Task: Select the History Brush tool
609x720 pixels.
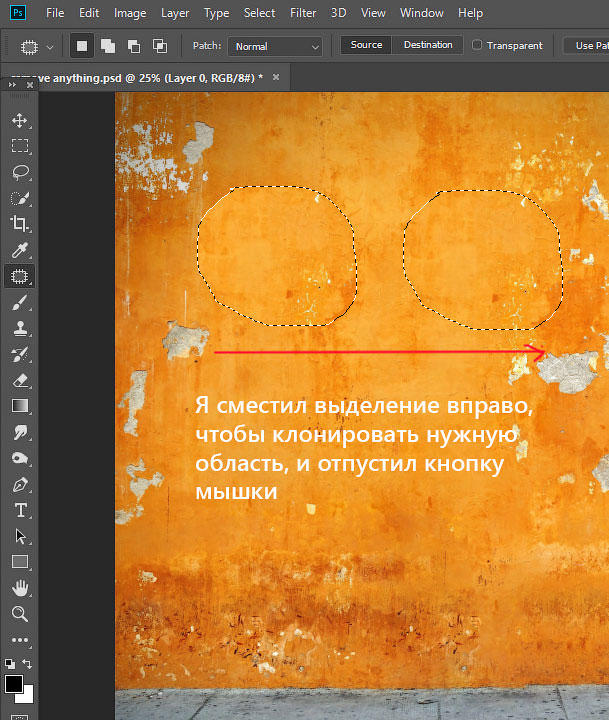Action: (19, 354)
